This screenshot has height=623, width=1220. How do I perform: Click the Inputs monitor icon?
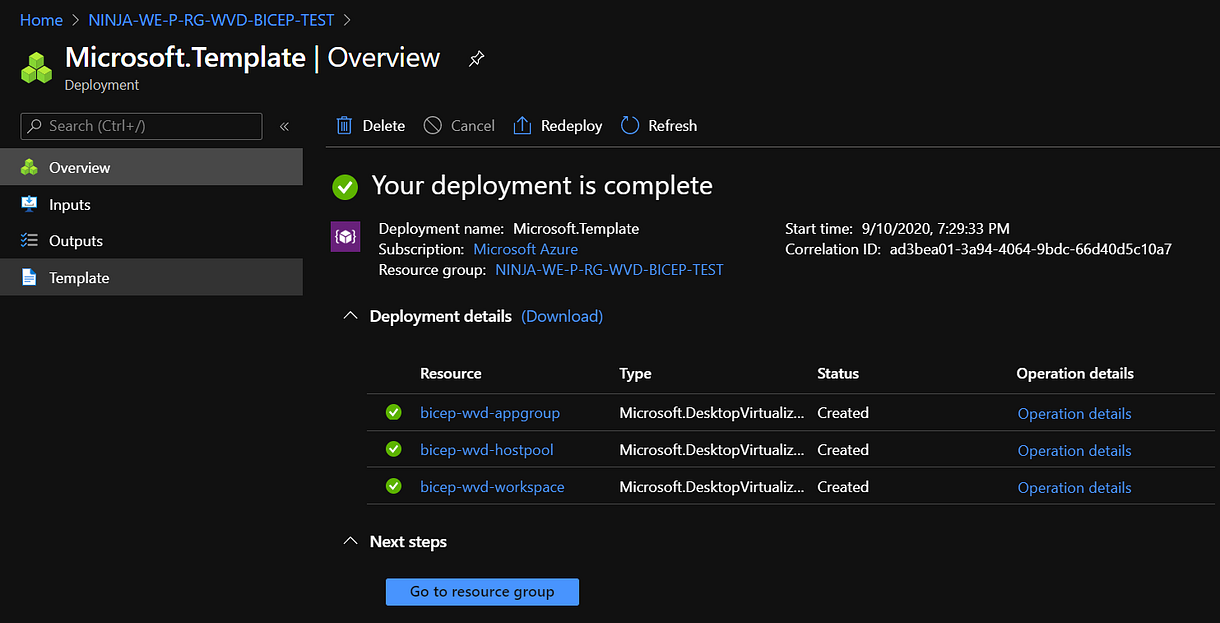[29, 204]
